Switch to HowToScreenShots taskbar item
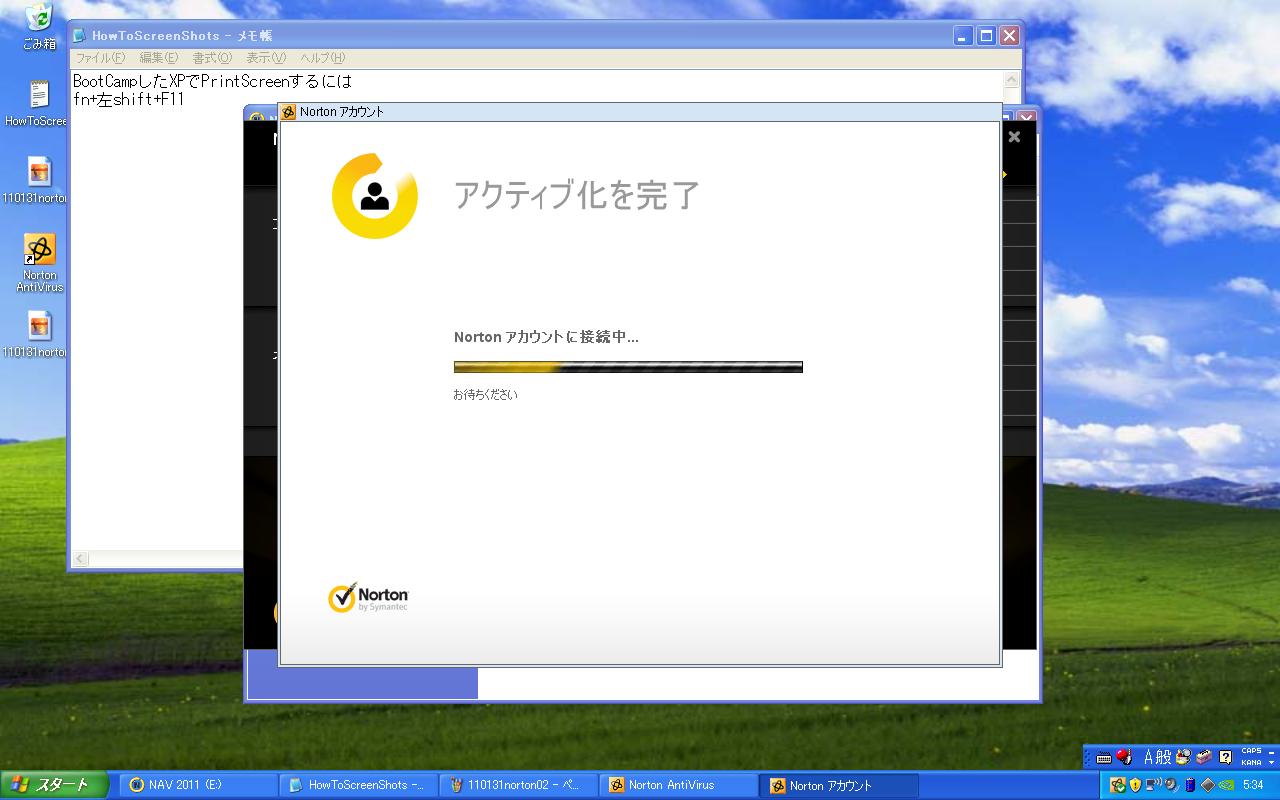The width and height of the screenshot is (1280, 800). [359, 785]
